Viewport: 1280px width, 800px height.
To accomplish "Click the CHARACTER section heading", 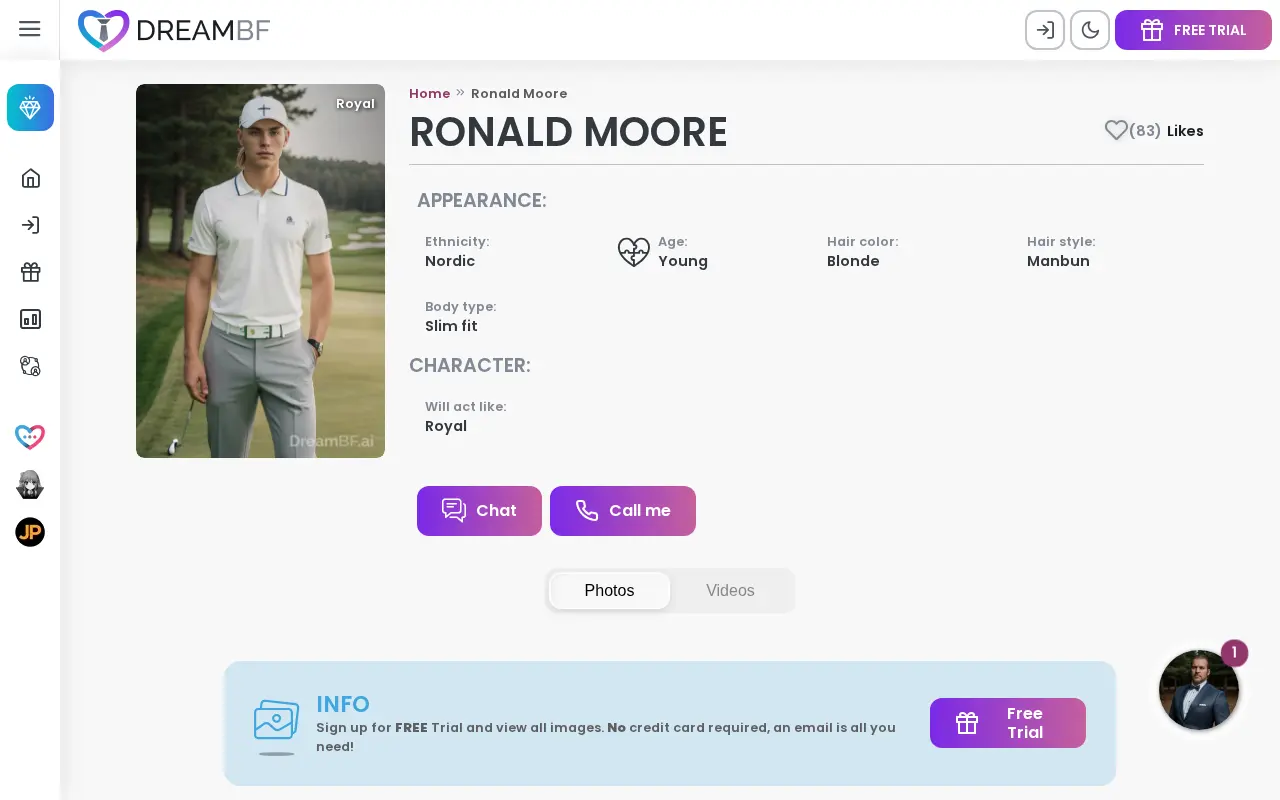I will click(x=470, y=365).
